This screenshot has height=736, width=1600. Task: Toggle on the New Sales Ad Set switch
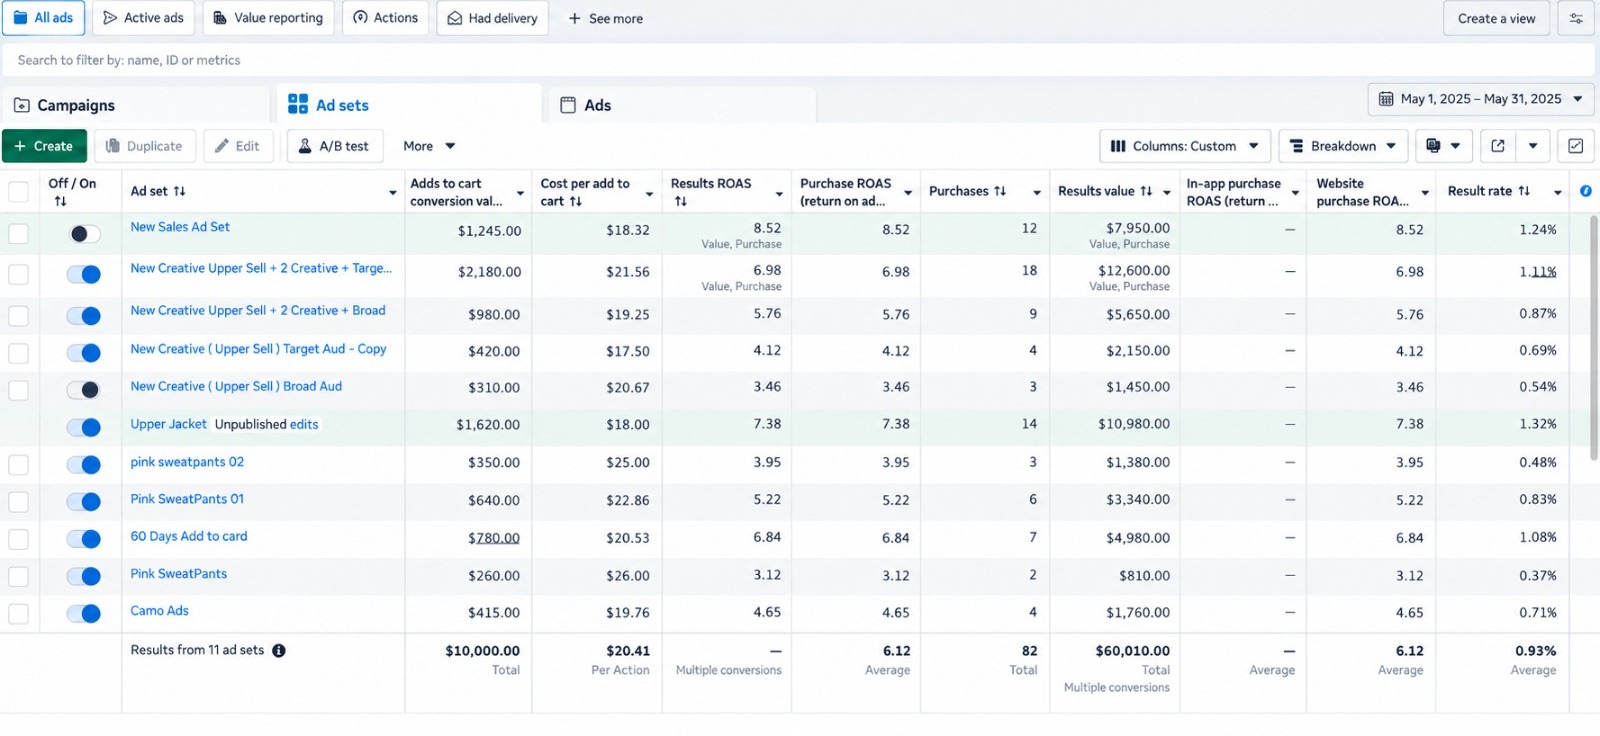(84, 234)
